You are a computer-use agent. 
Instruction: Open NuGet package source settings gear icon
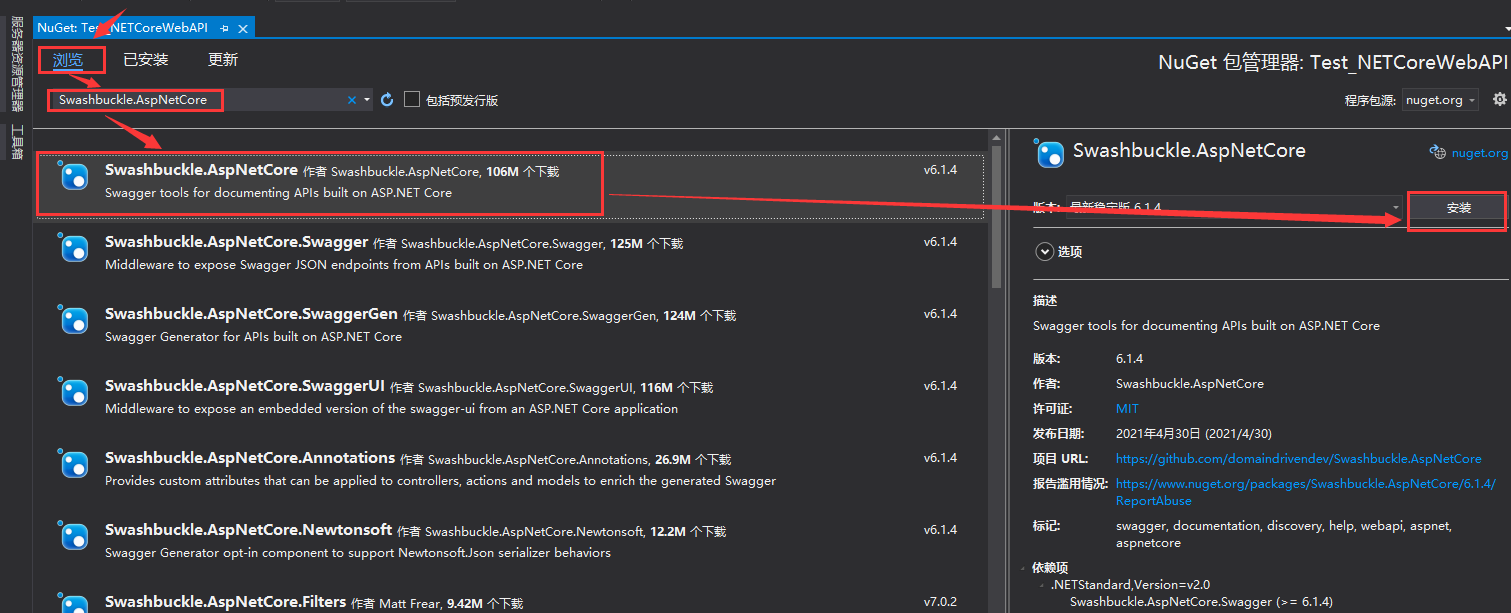(1500, 100)
